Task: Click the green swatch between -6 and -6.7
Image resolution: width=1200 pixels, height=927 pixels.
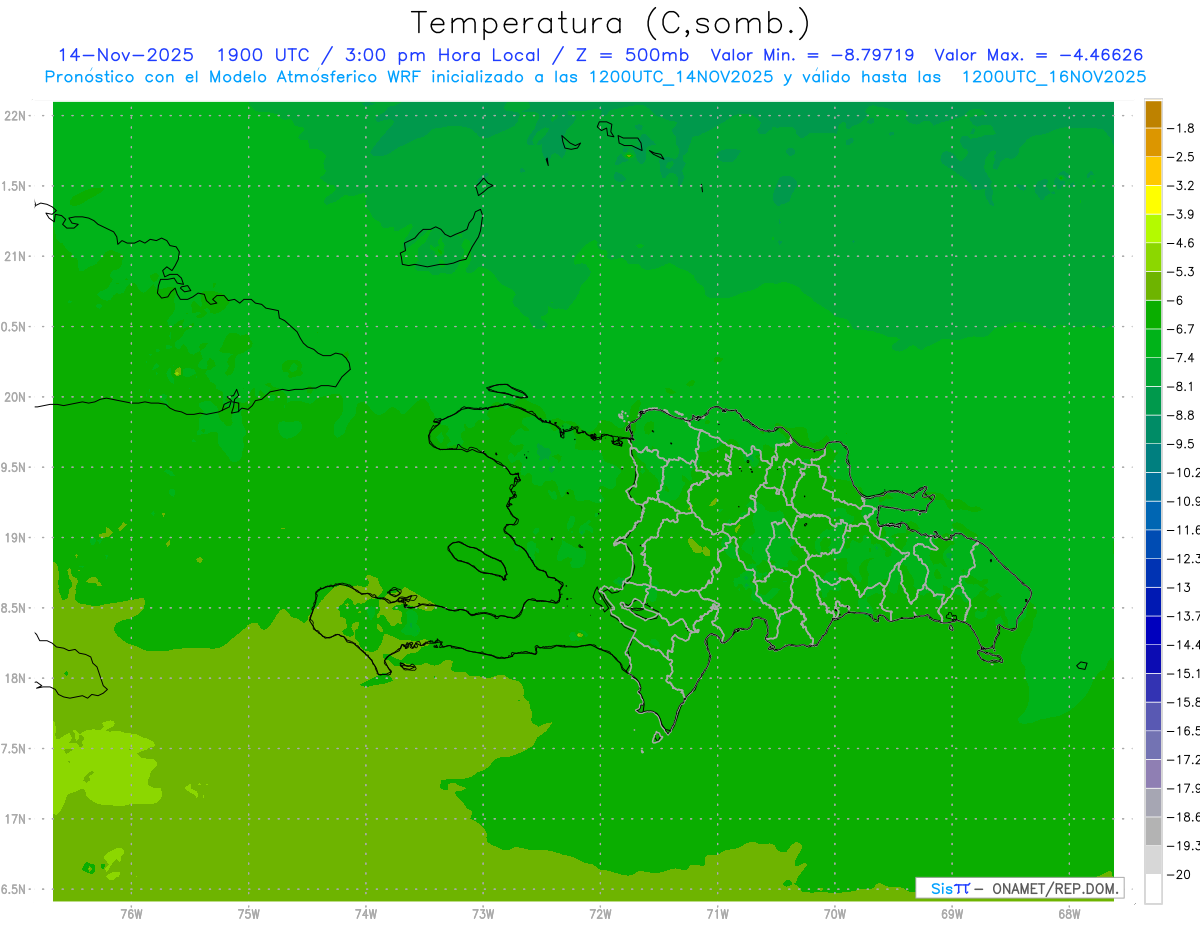Action: point(1153,314)
